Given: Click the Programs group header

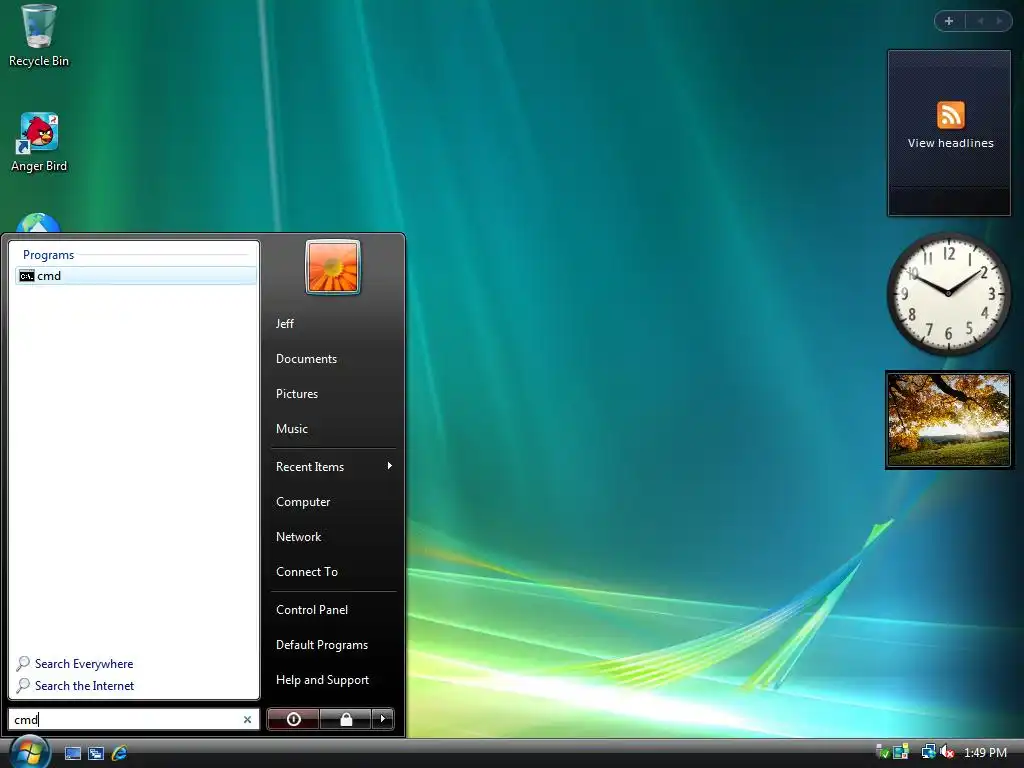Looking at the screenshot, I should (x=48, y=255).
